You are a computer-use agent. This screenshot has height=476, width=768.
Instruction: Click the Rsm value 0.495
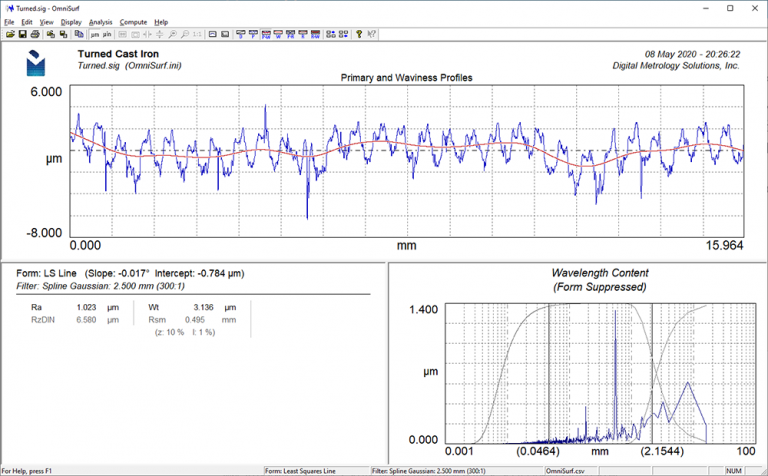point(195,320)
